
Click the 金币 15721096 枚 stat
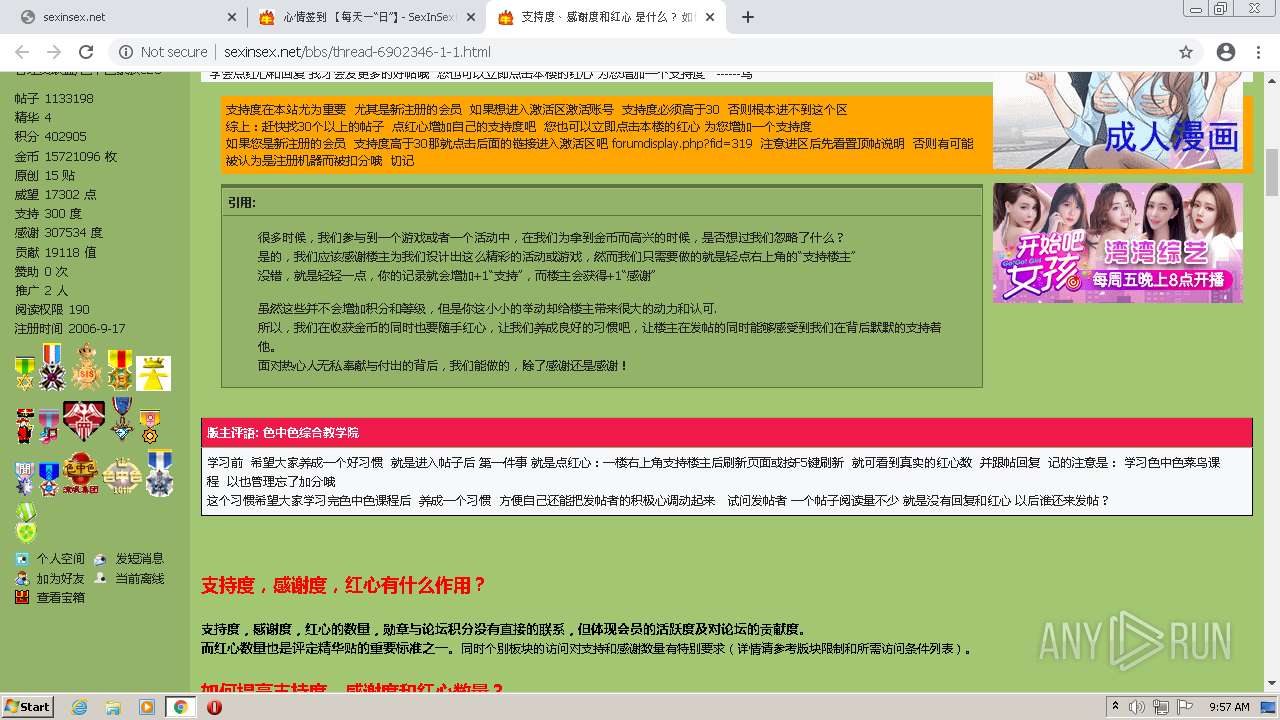[x=66, y=156]
